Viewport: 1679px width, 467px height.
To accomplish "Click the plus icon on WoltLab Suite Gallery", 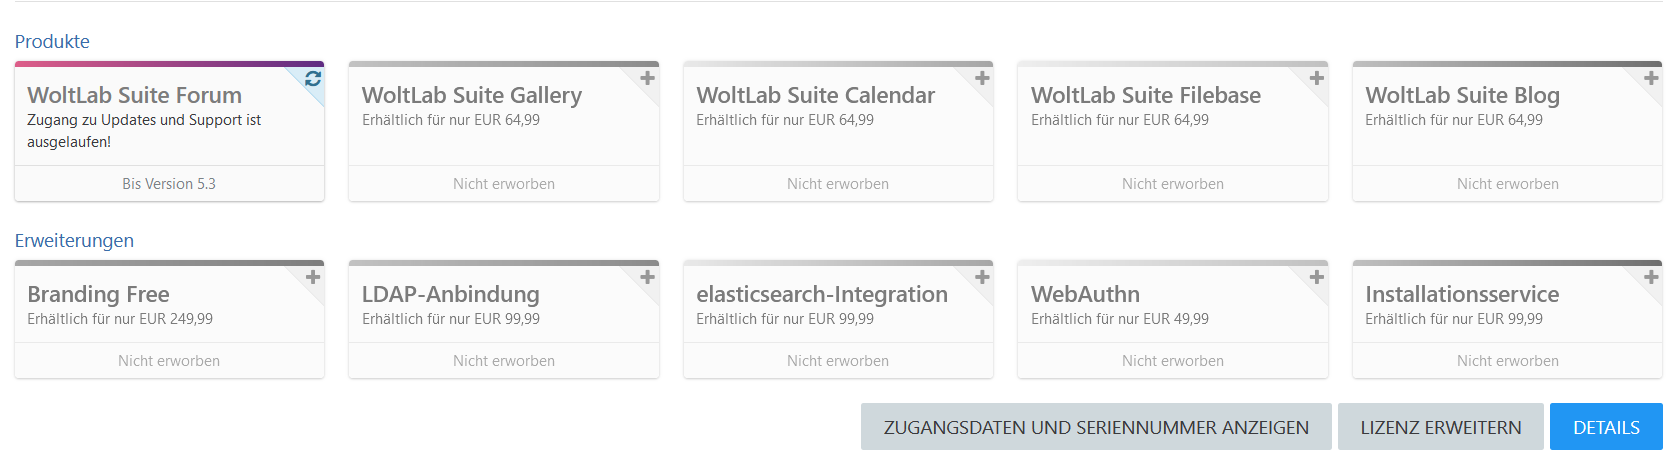I will (x=648, y=78).
